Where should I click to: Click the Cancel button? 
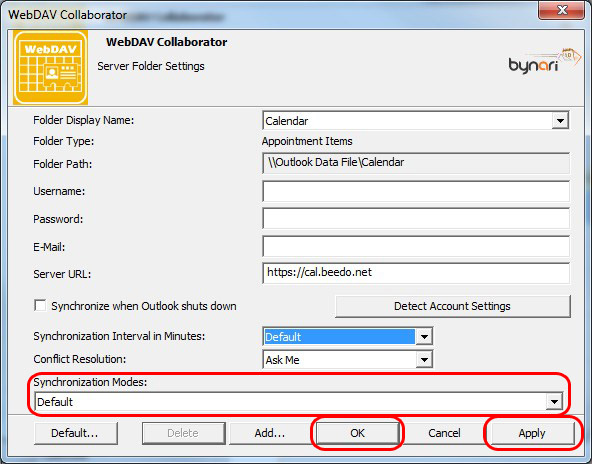pyautogui.click(x=444, y=433)
